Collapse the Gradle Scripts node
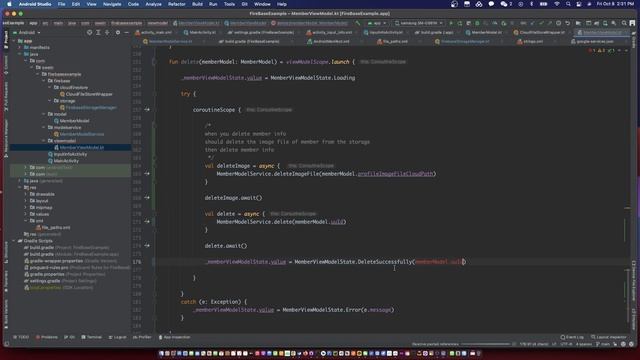This screenshot has width=640, height=360. pyautogui.click(x=14, y=241)
